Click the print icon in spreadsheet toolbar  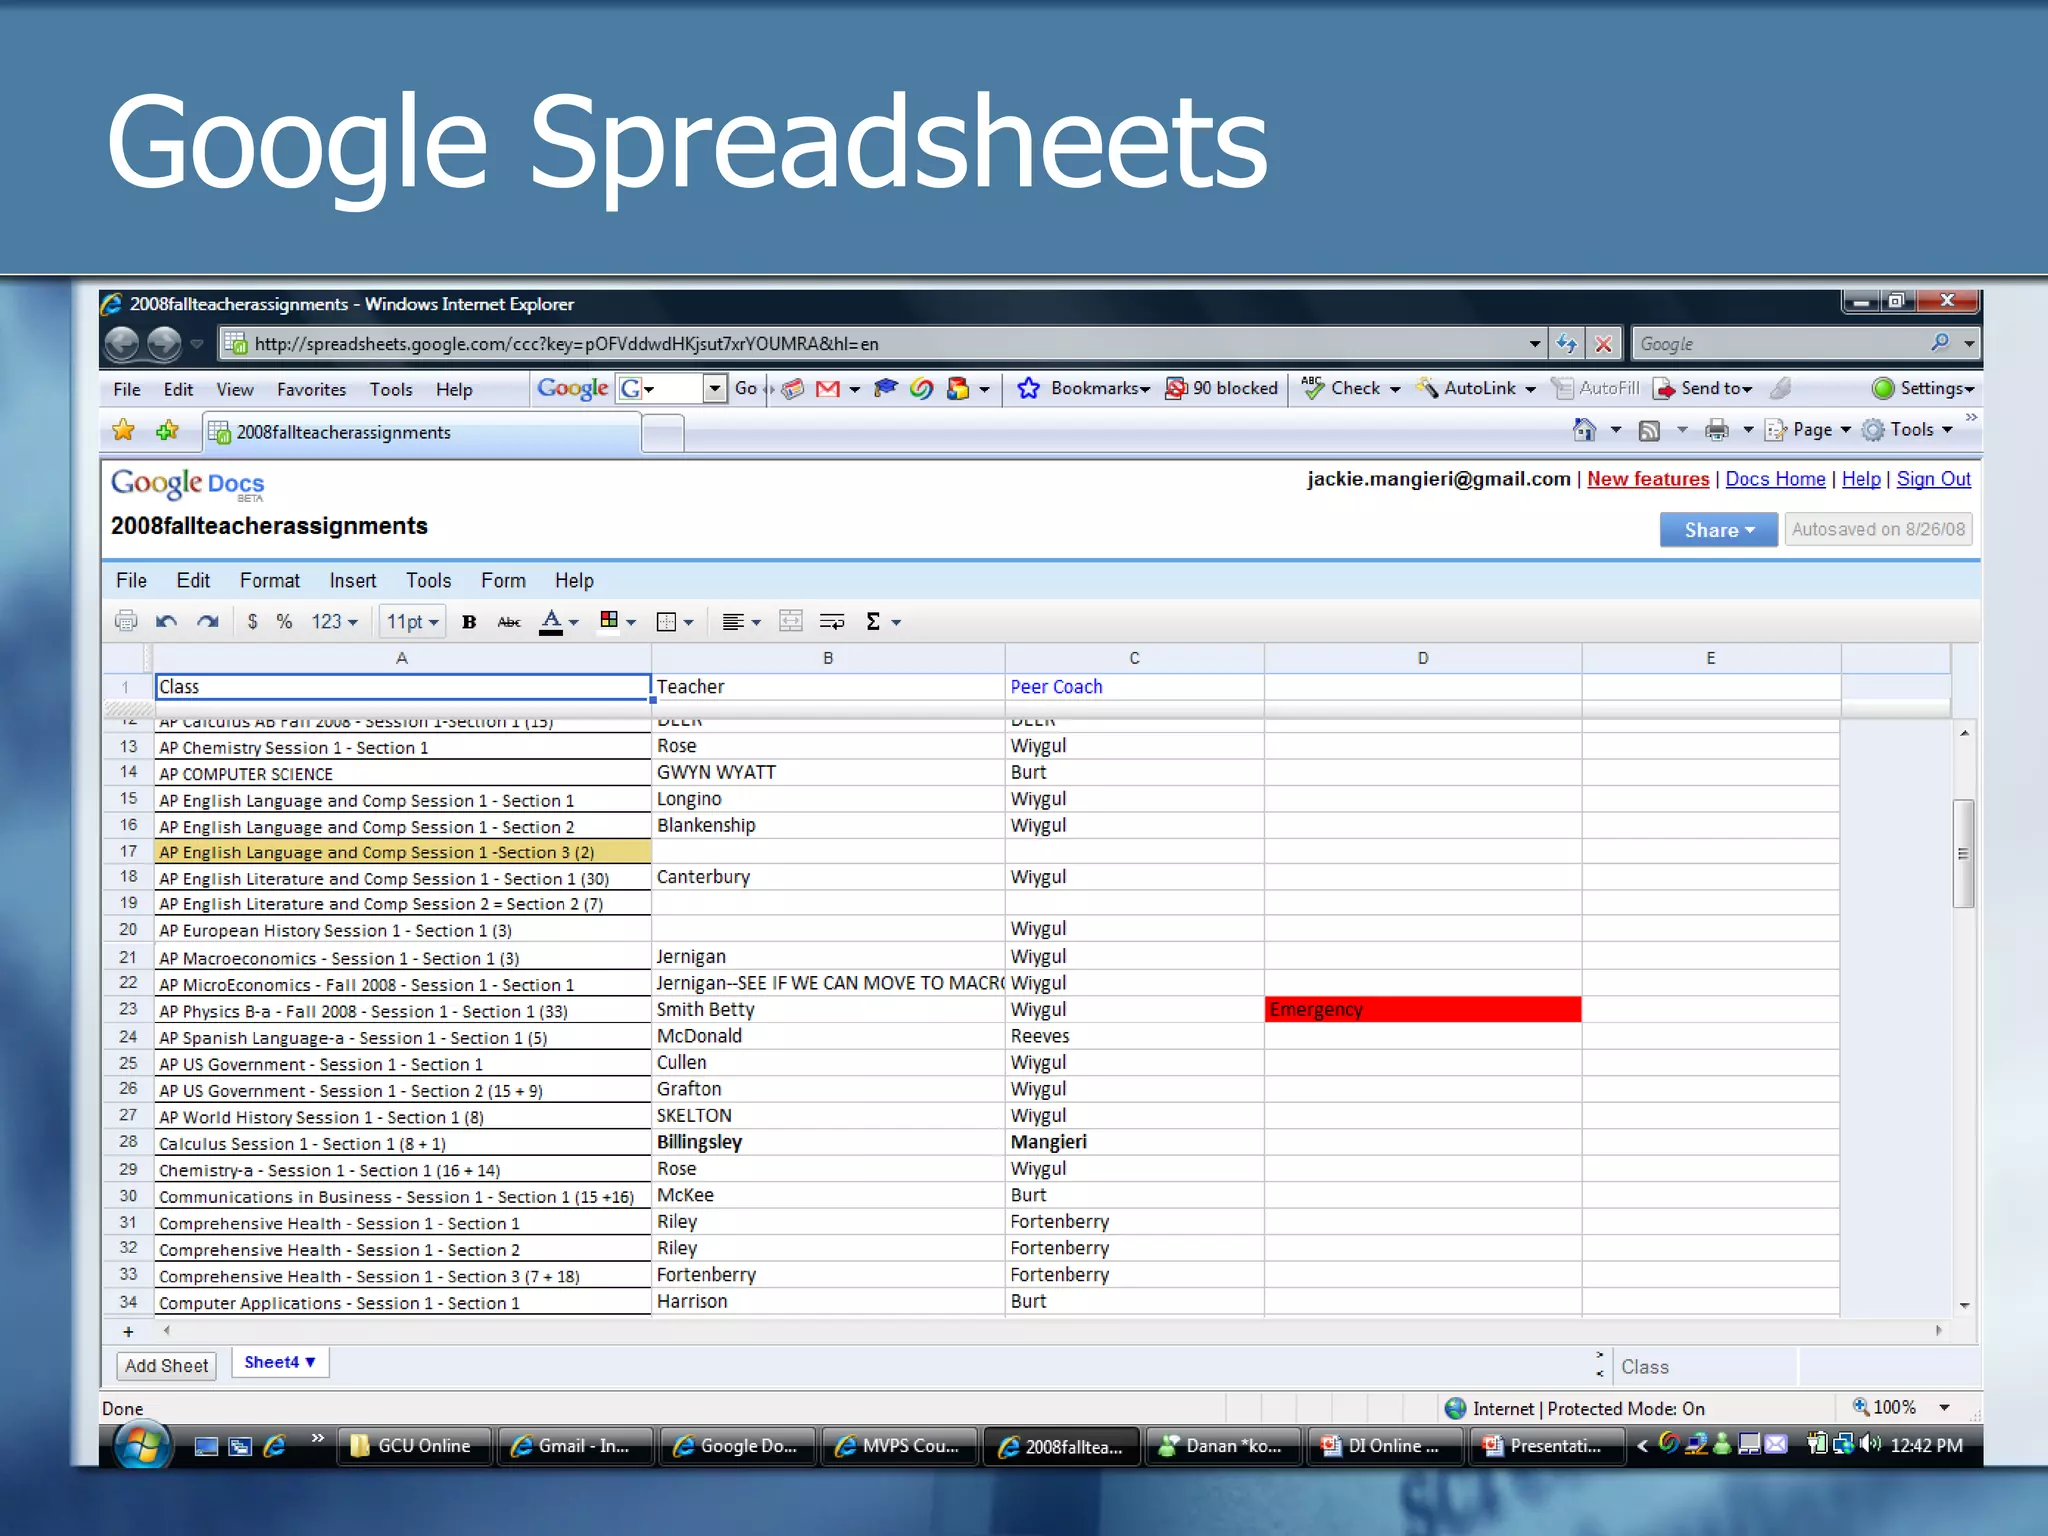125,621
